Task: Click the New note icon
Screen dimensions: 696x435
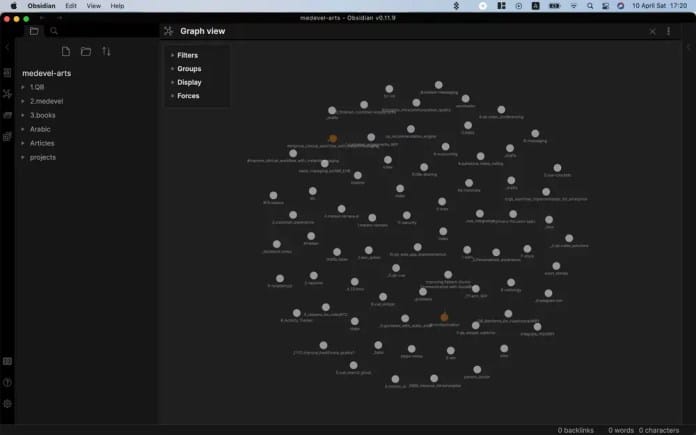Action: tap(66, 51)
